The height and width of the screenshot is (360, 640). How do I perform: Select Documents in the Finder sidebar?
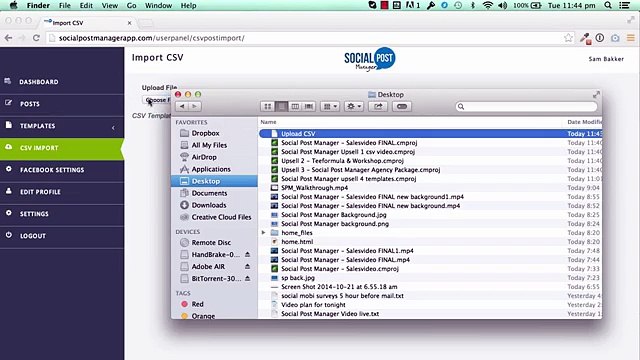coord(209,193)
